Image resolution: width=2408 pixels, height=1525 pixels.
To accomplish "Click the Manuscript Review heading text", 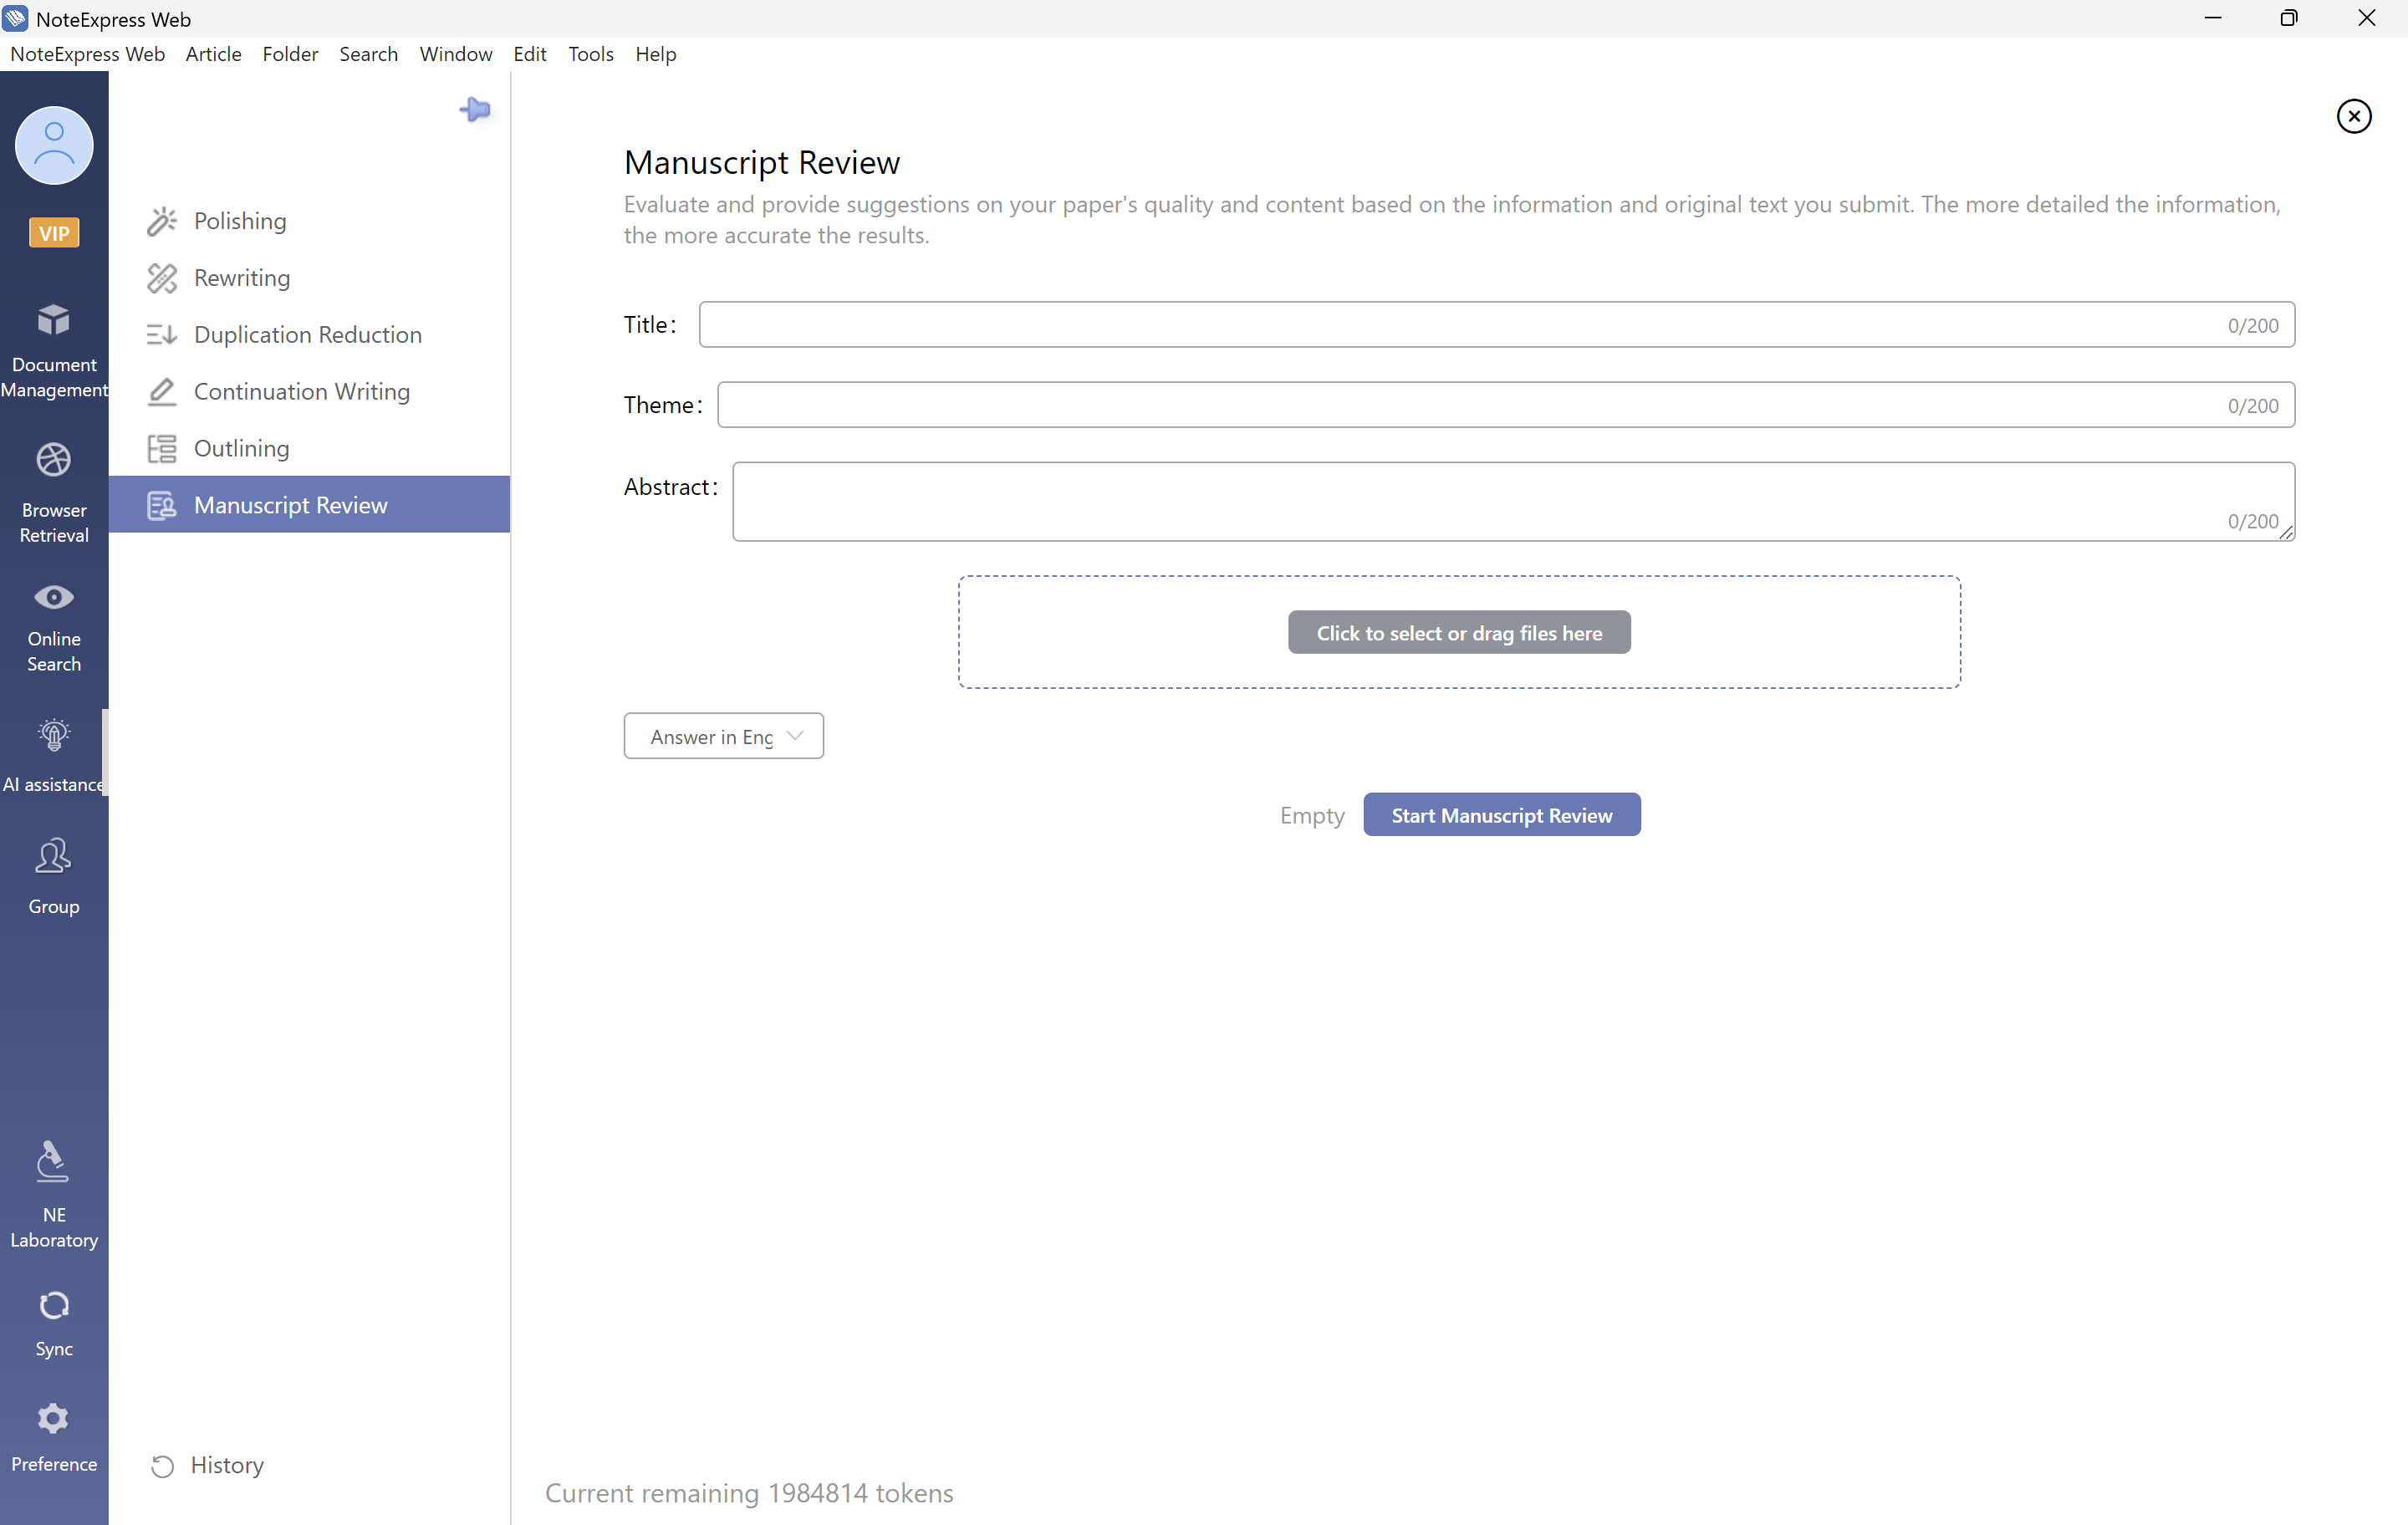I will pyautogui.click(x=762, y=162).
